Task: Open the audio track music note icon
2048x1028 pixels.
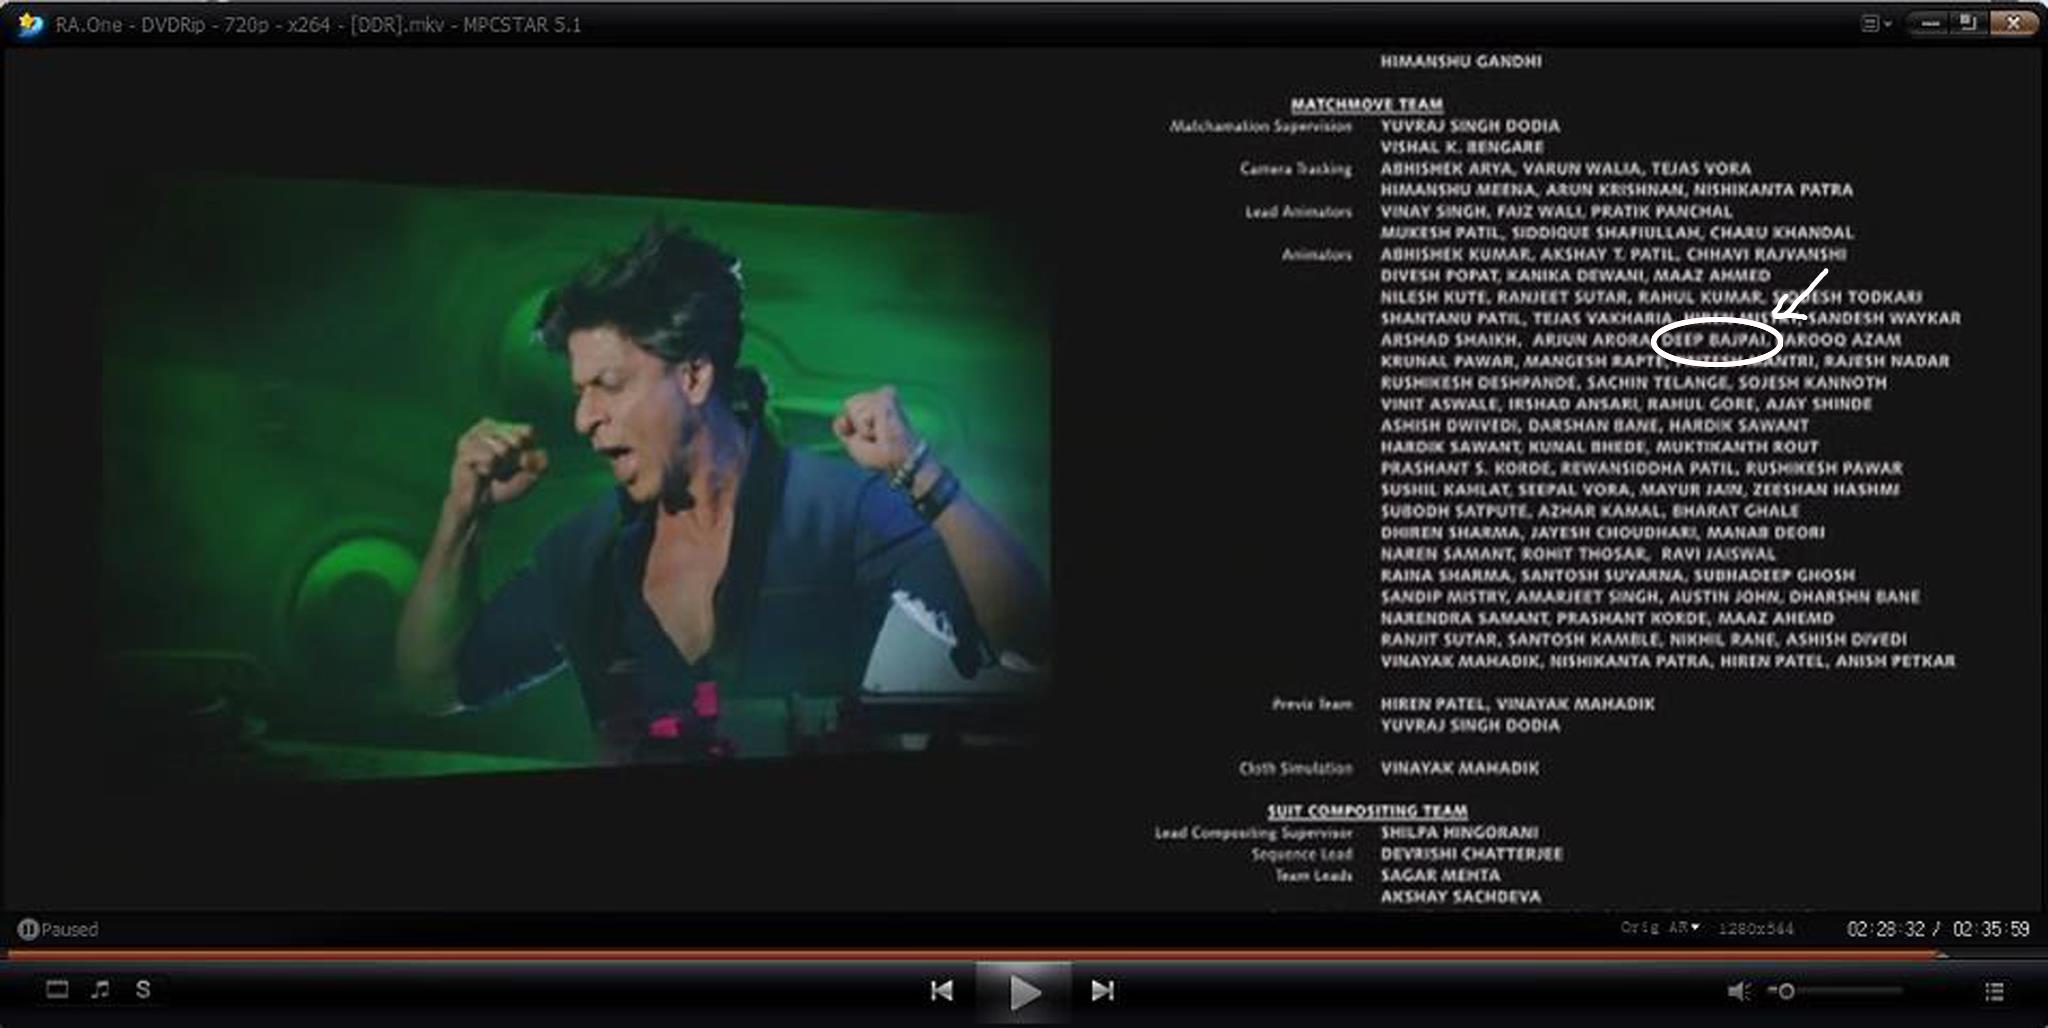Action: point(100,990)
